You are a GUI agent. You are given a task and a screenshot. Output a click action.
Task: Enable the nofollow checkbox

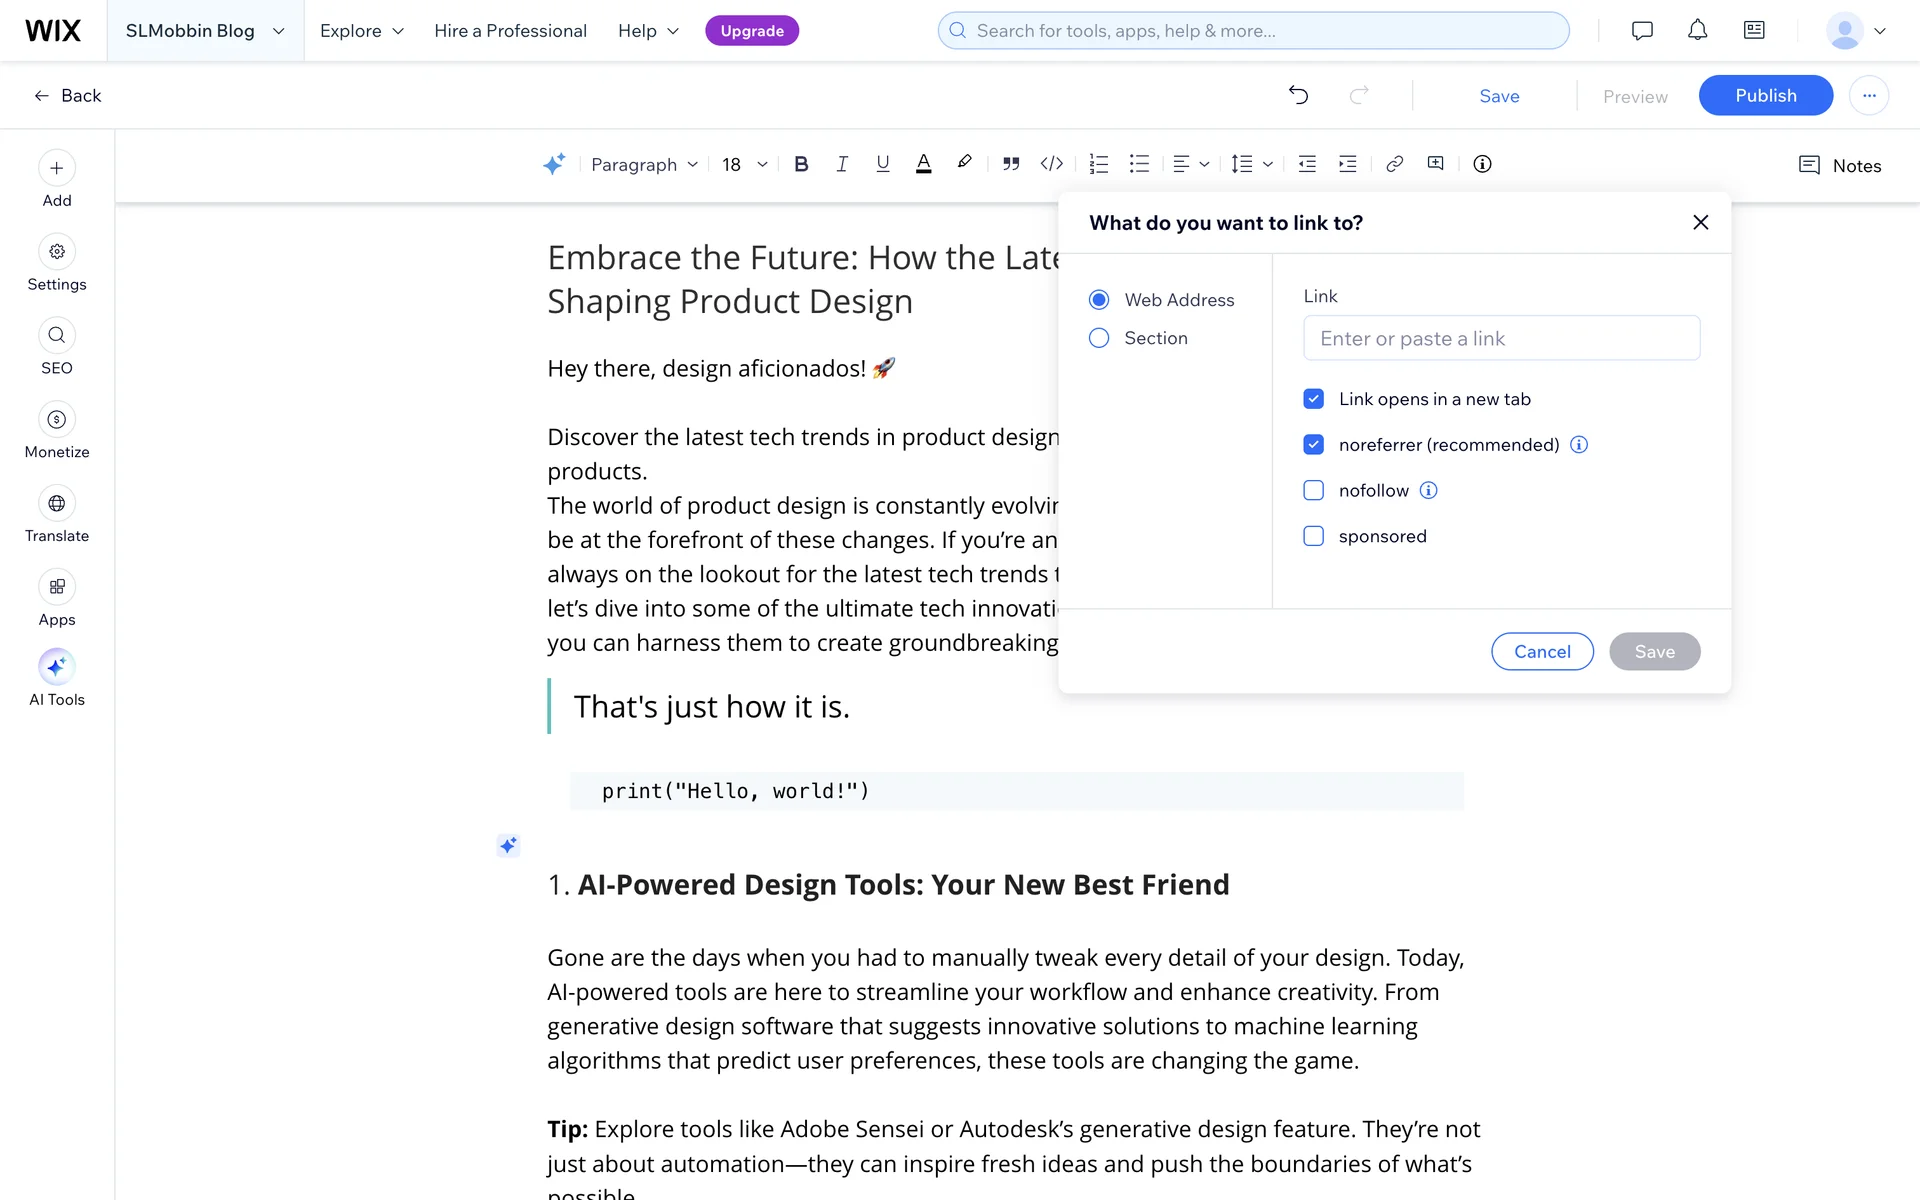[x=1313, y=490]
